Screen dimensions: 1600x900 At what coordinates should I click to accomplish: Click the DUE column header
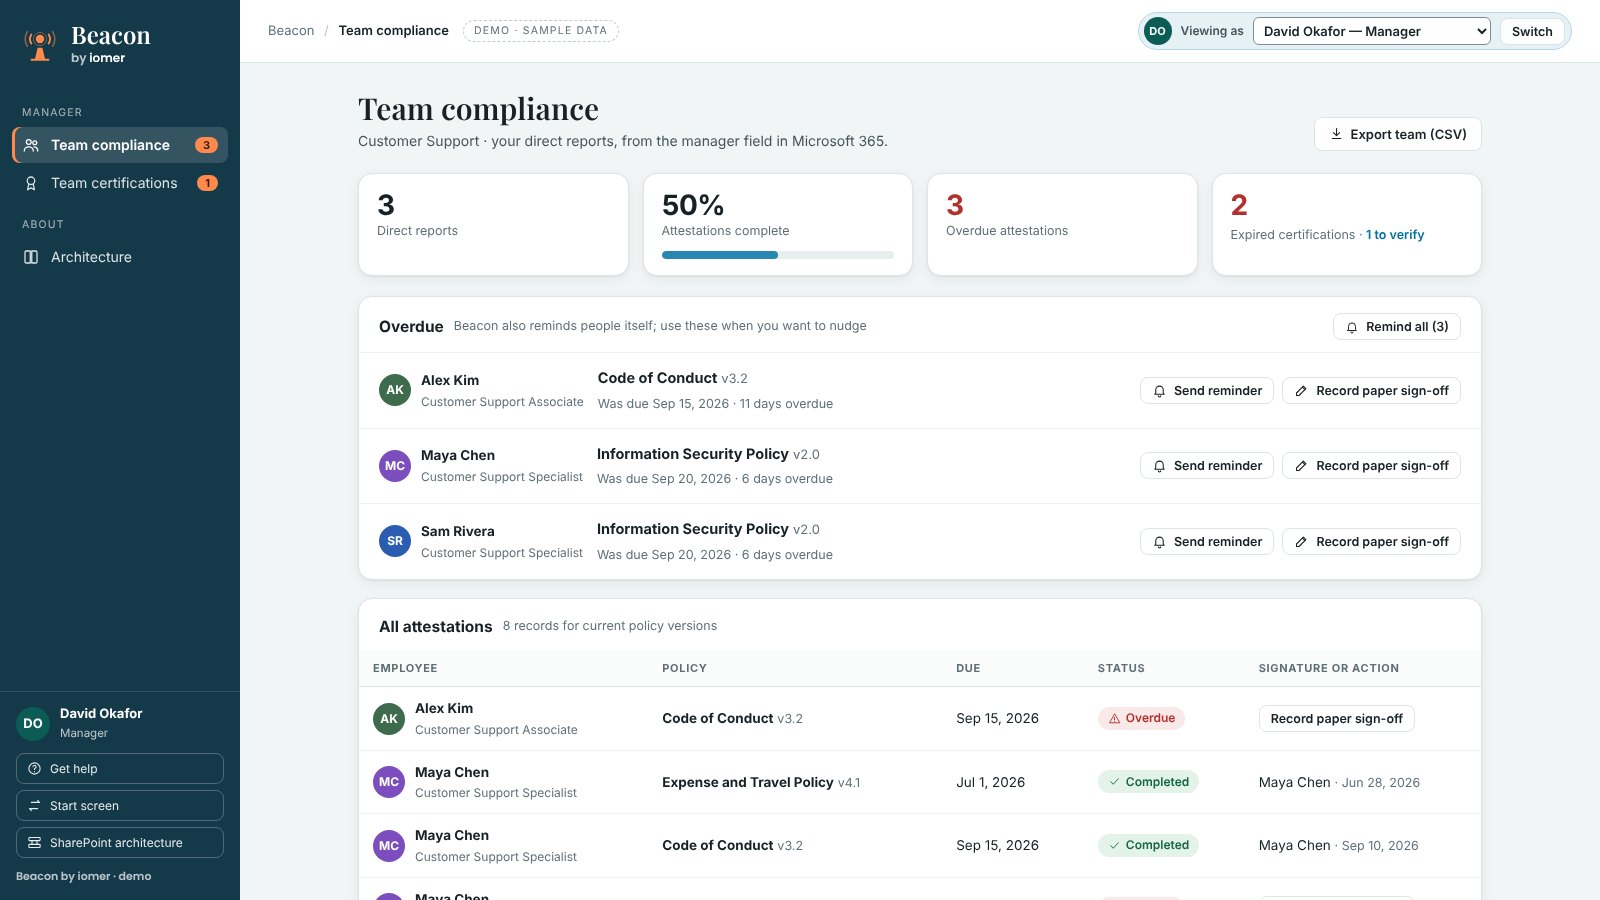(x=968, y=668)
